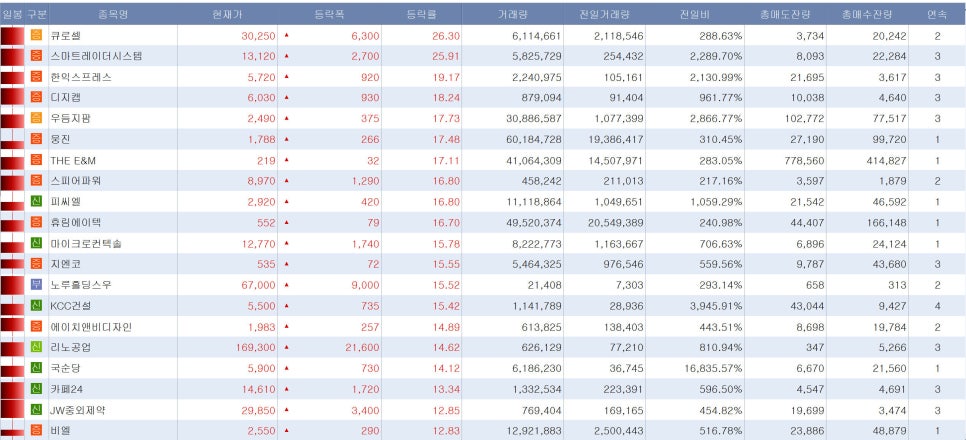
Task: Click the change rate 26.30
Action: (x=446, y=36)
